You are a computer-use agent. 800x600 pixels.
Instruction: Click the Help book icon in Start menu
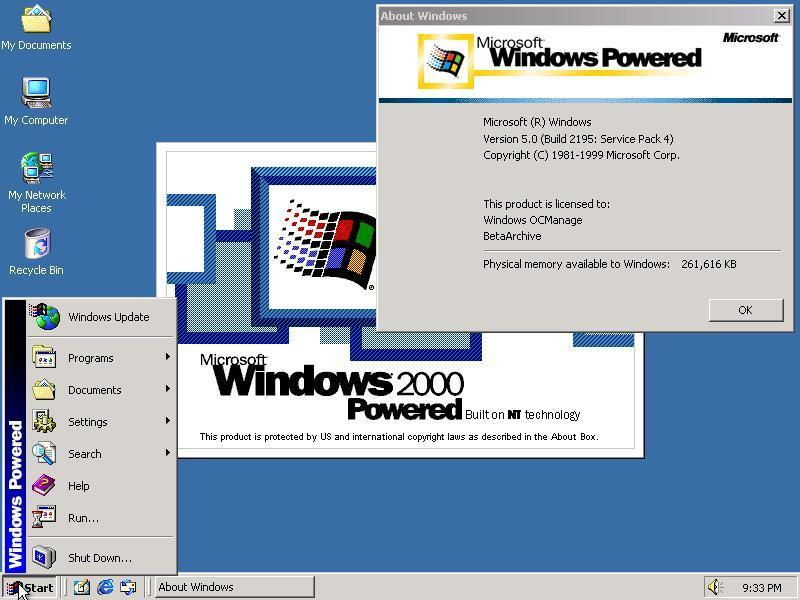(x=44, y=485)
